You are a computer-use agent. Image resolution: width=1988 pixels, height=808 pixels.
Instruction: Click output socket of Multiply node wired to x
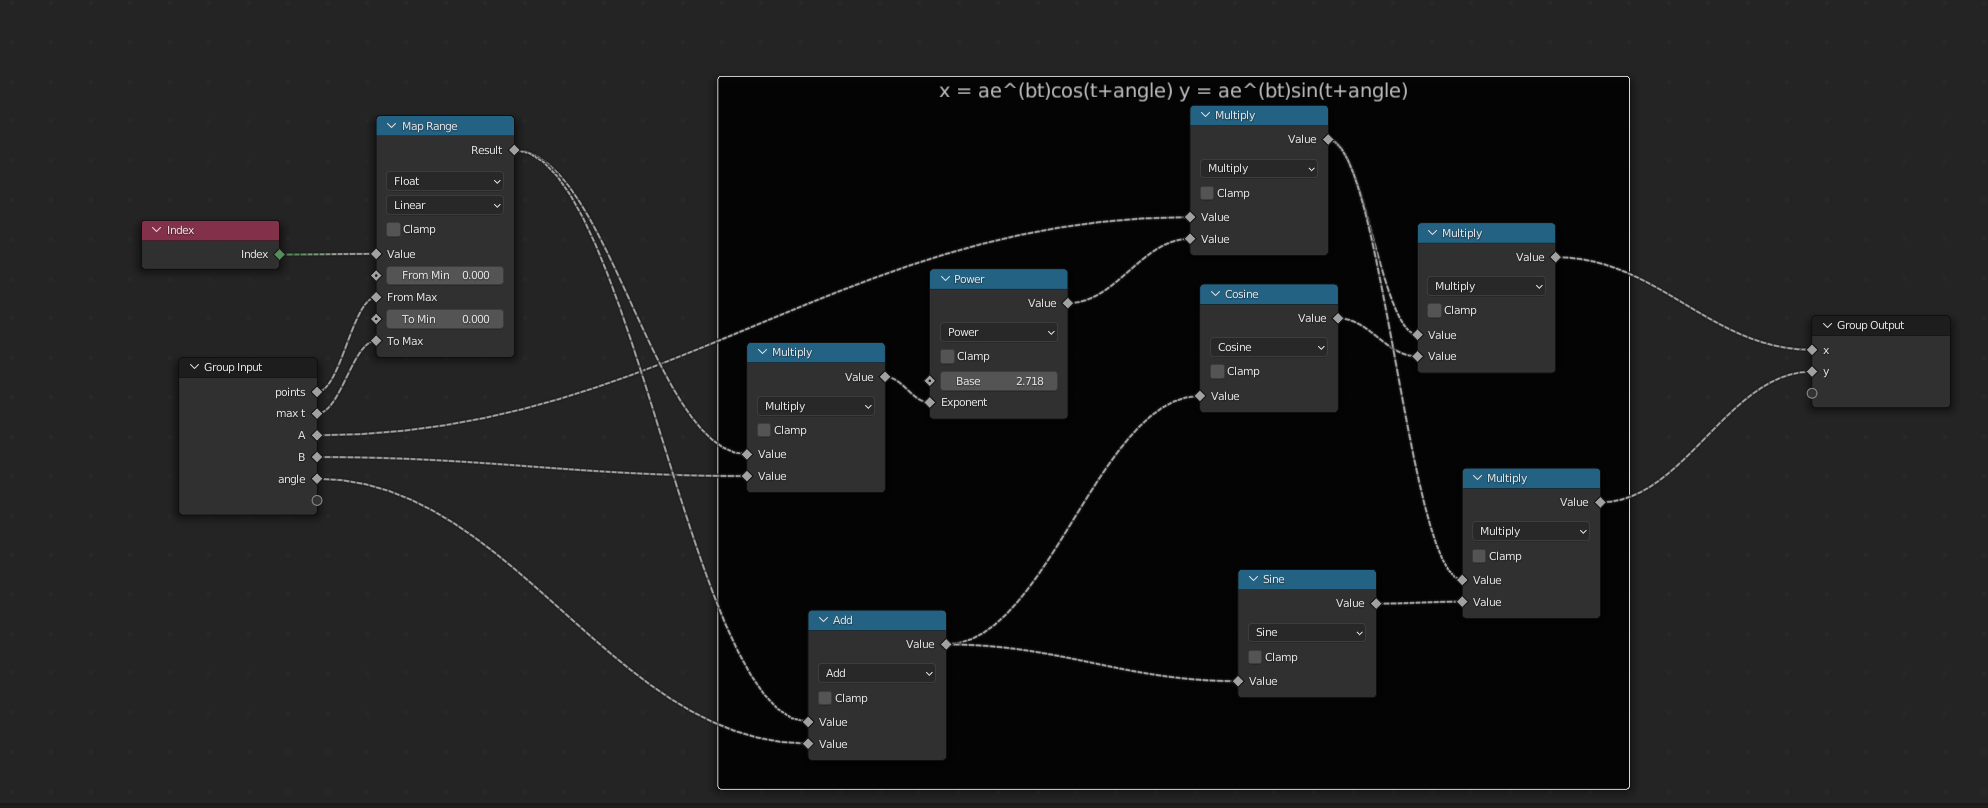1556,257
